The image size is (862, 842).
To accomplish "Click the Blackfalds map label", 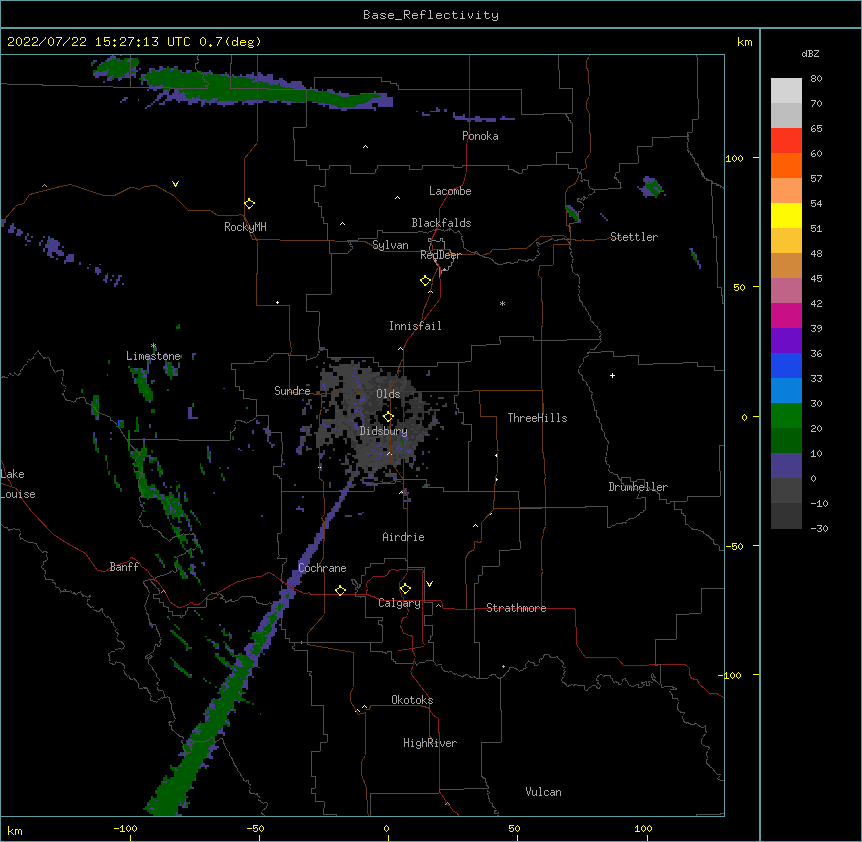I will pos(441,223).
